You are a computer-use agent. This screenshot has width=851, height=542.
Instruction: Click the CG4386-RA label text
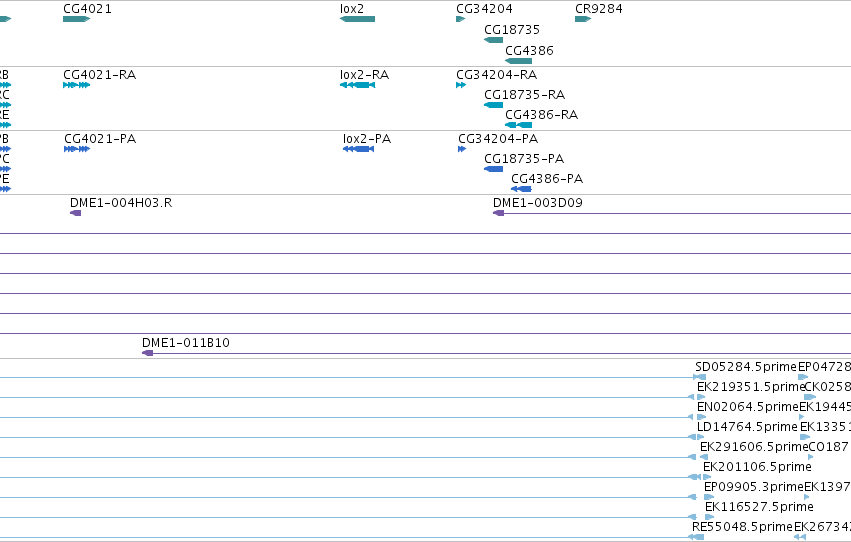[542, 114]
